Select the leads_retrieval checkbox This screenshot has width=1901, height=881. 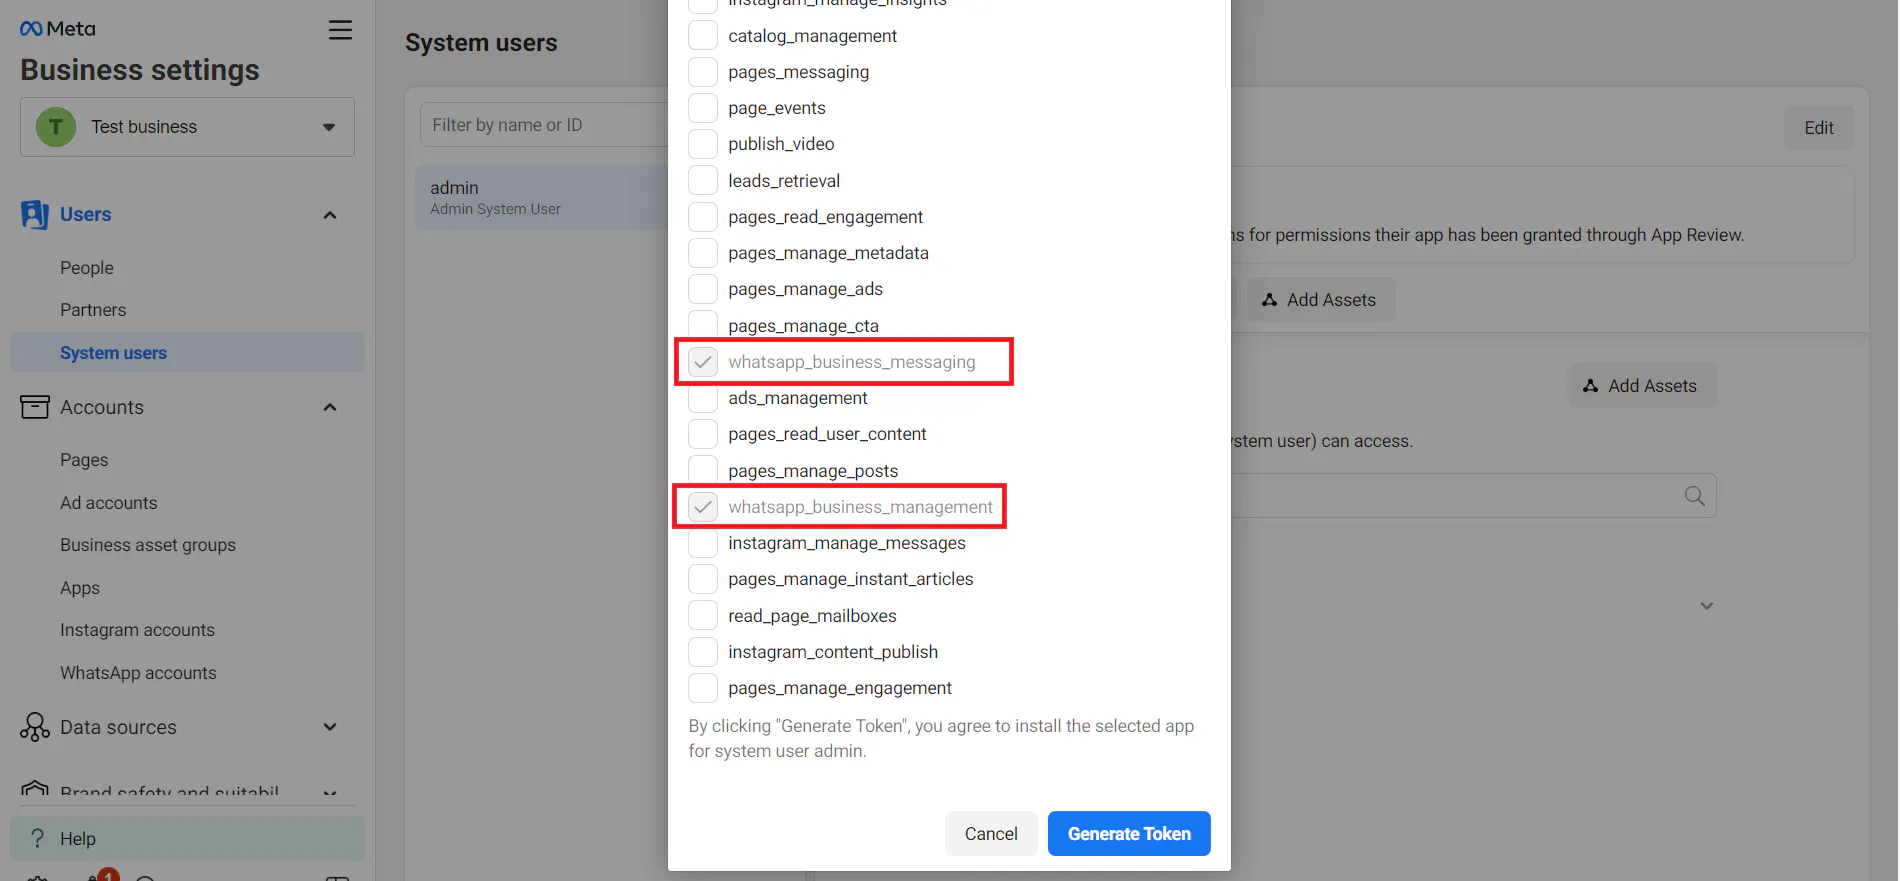click(703, 180)
